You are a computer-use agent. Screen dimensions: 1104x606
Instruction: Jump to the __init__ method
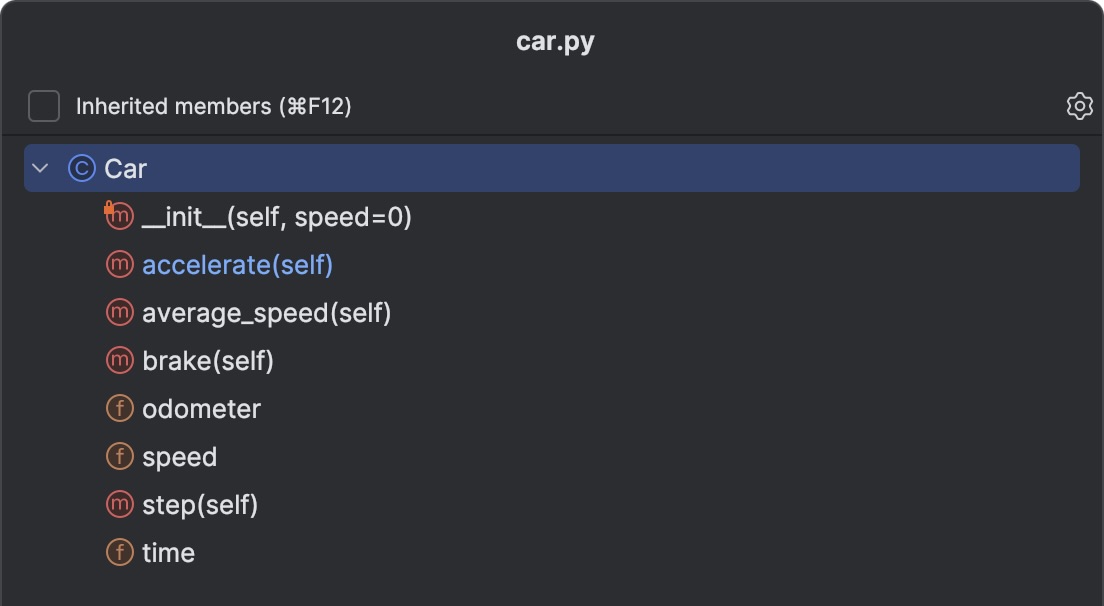(x=277, y=216)
